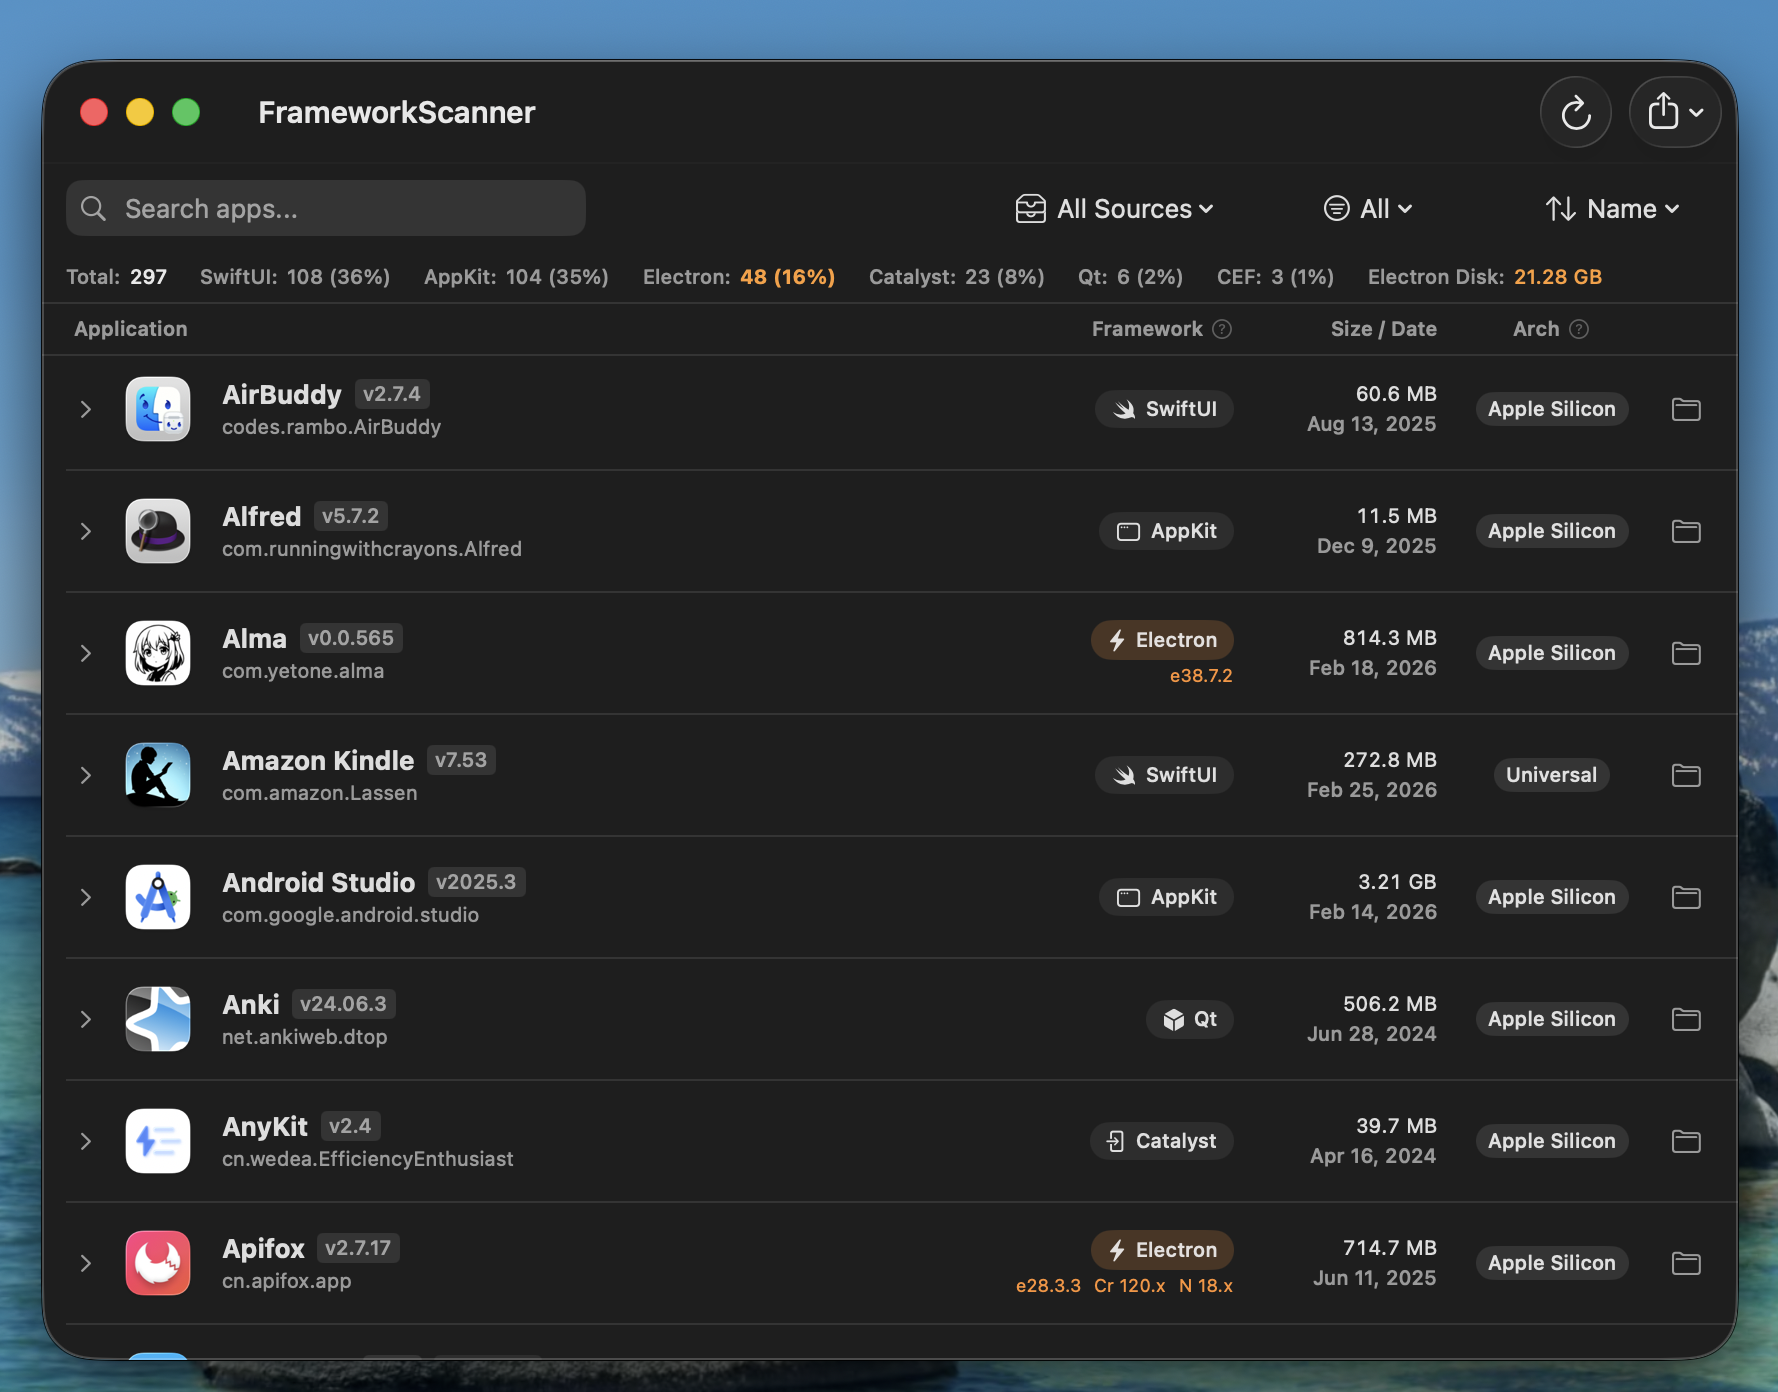Click Anki's Qt framework badge
Viewport: 1778px width, 1392px height.
click(x=1189, y=1019)
